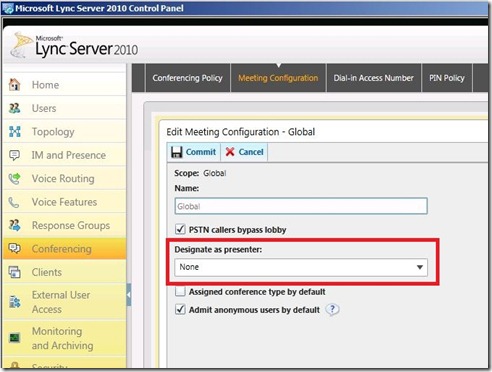This screenshot has height=372, width=492.
Task: Click the Commit button label
Action: click(201, 152)
